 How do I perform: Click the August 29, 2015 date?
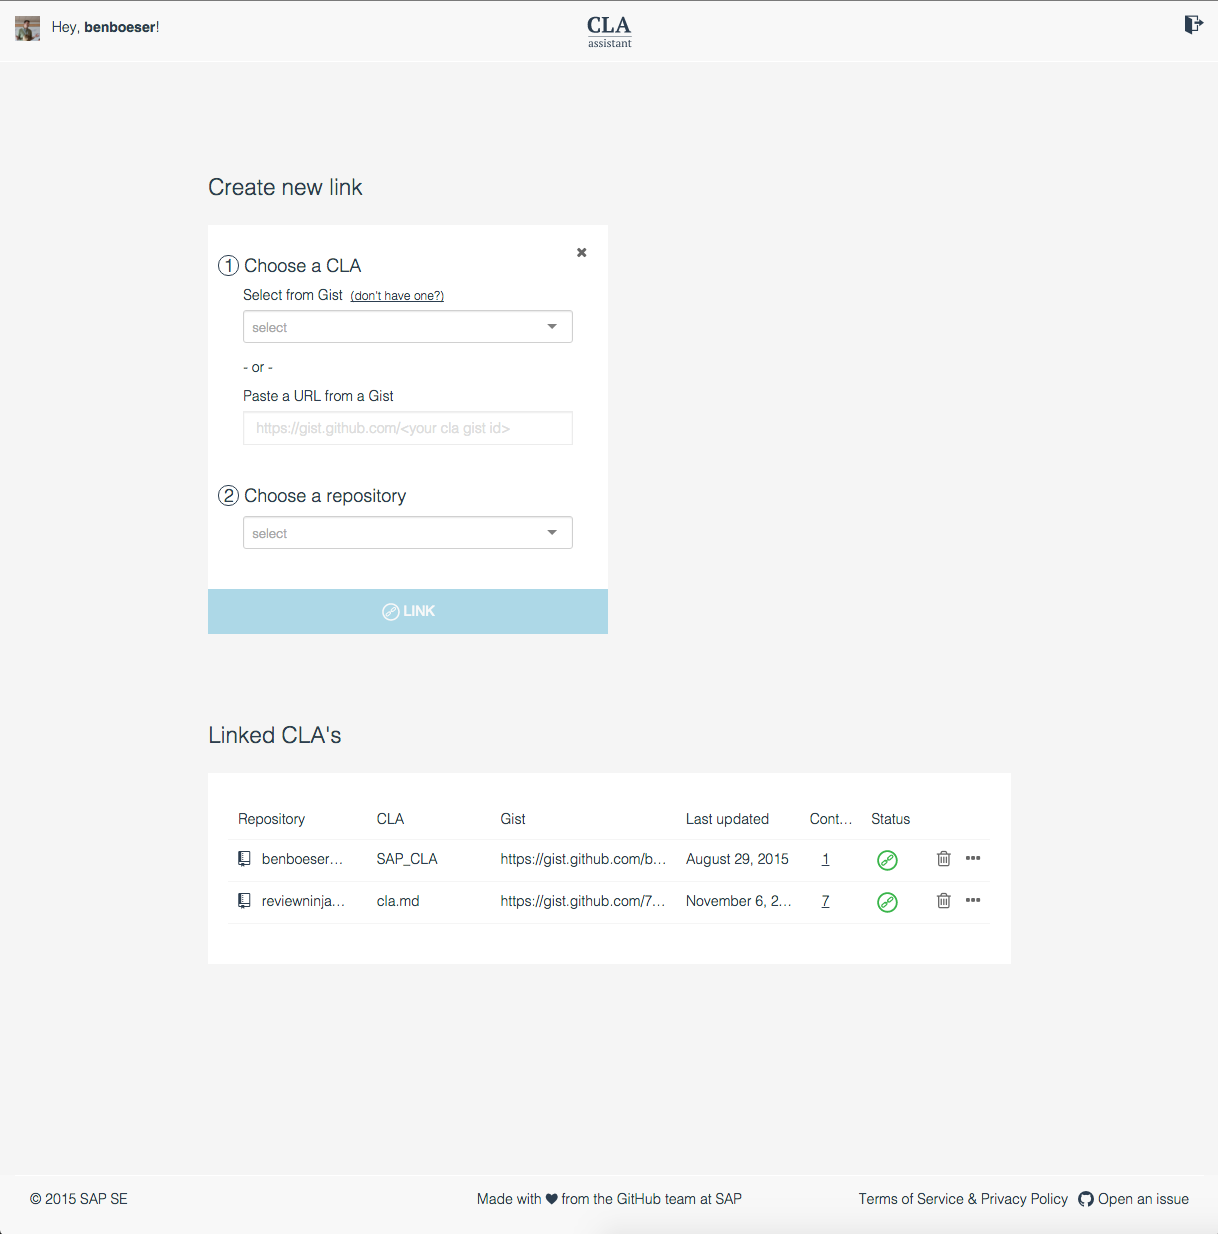click(737, 859)
